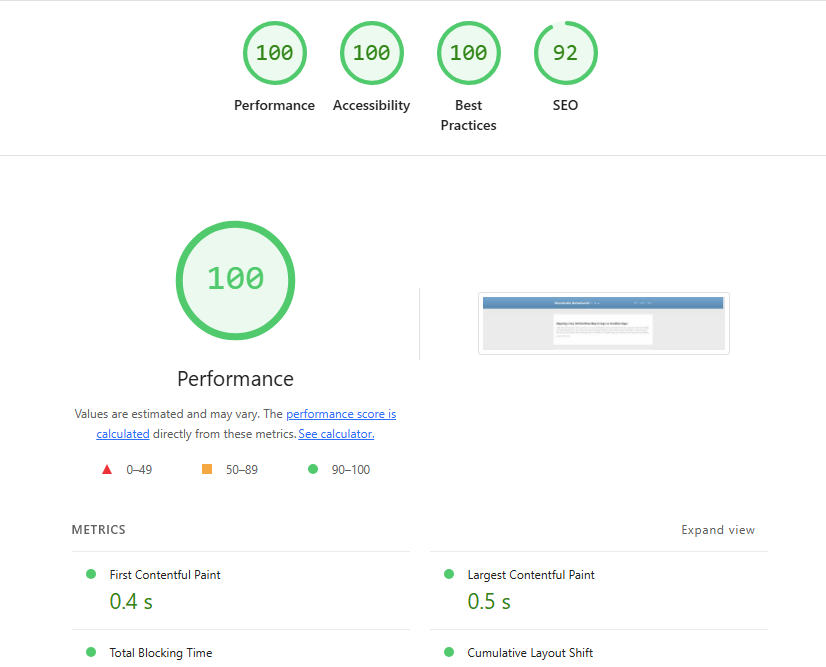Select the green 90–100 legend dot
This screenshot has width=826, height=667.
coord(312,468)
